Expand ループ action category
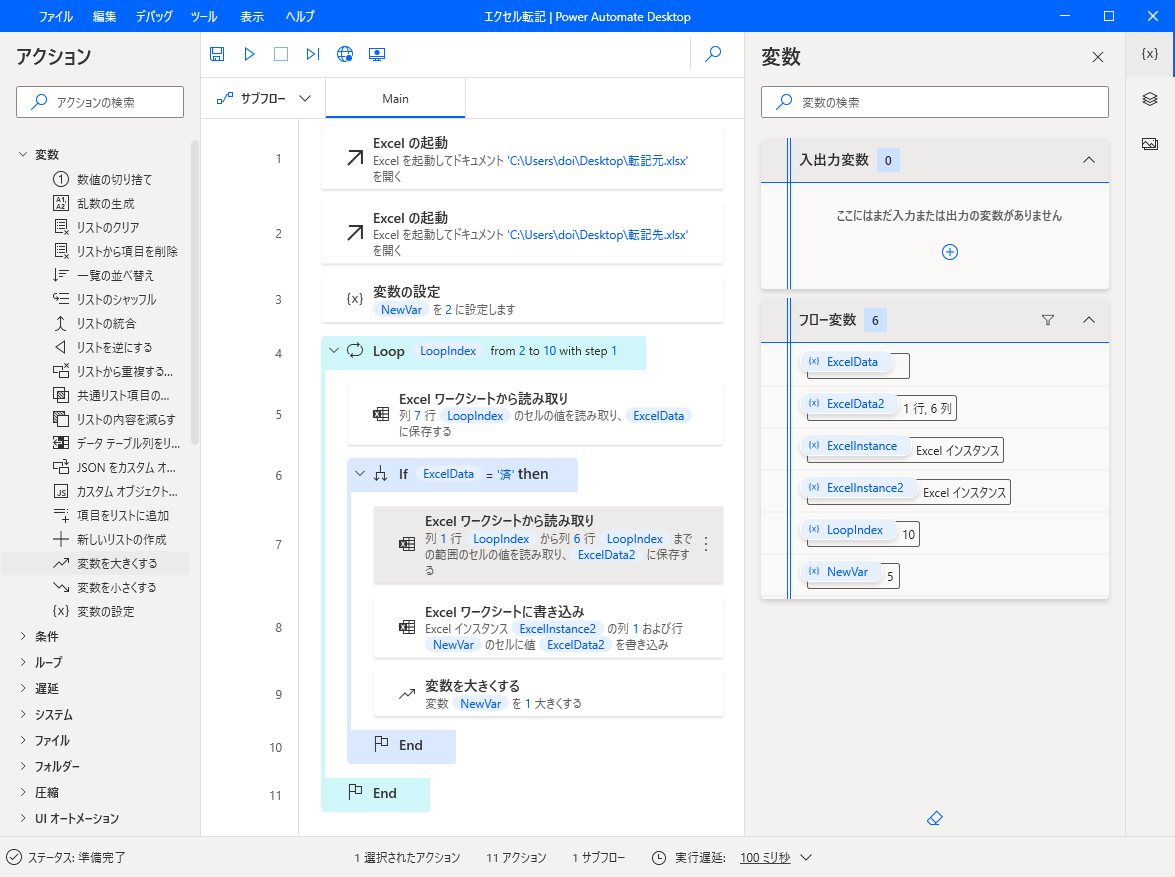 [x=22, y=663]
